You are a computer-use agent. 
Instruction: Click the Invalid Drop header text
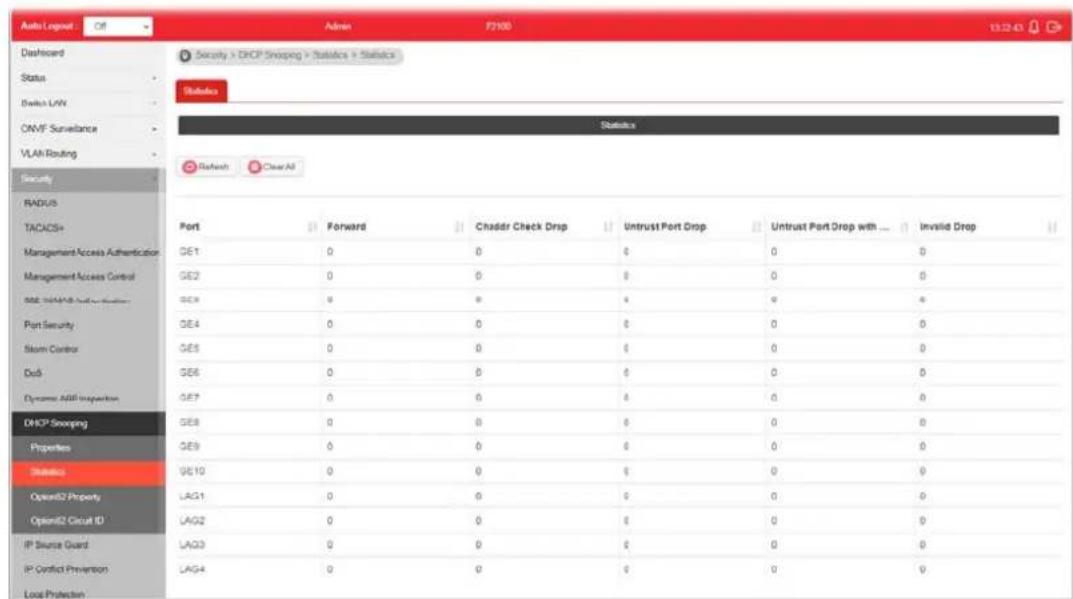[948, 227]
